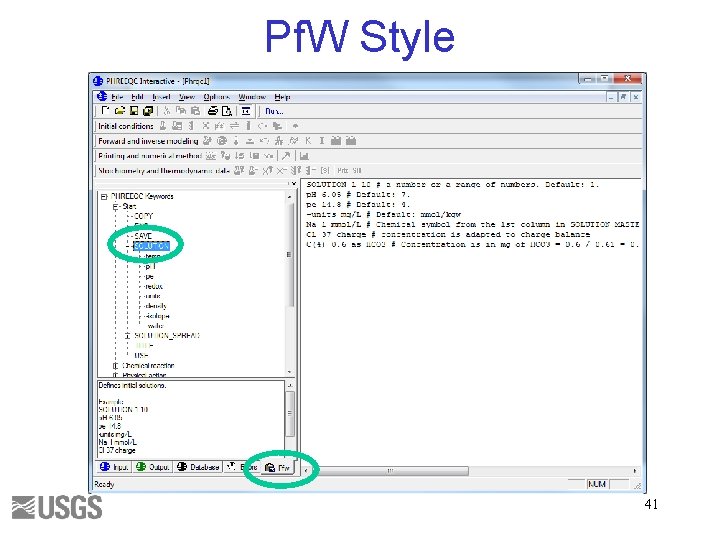Collapse the PHREEQC Keywords tree root
This screenshot has width=720, height=540.
(x=104, y=197)
